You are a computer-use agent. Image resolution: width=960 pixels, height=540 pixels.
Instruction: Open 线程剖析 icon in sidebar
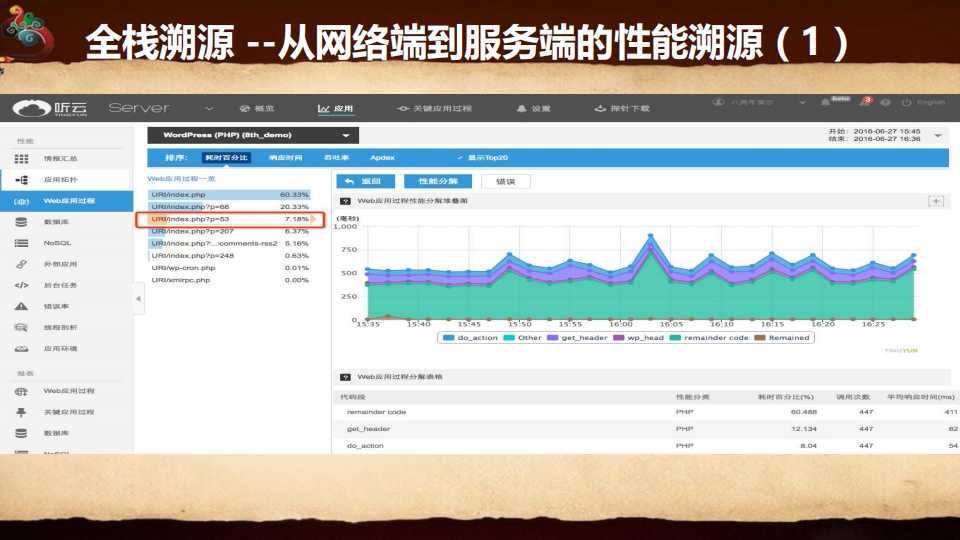[x=21, y=328]
